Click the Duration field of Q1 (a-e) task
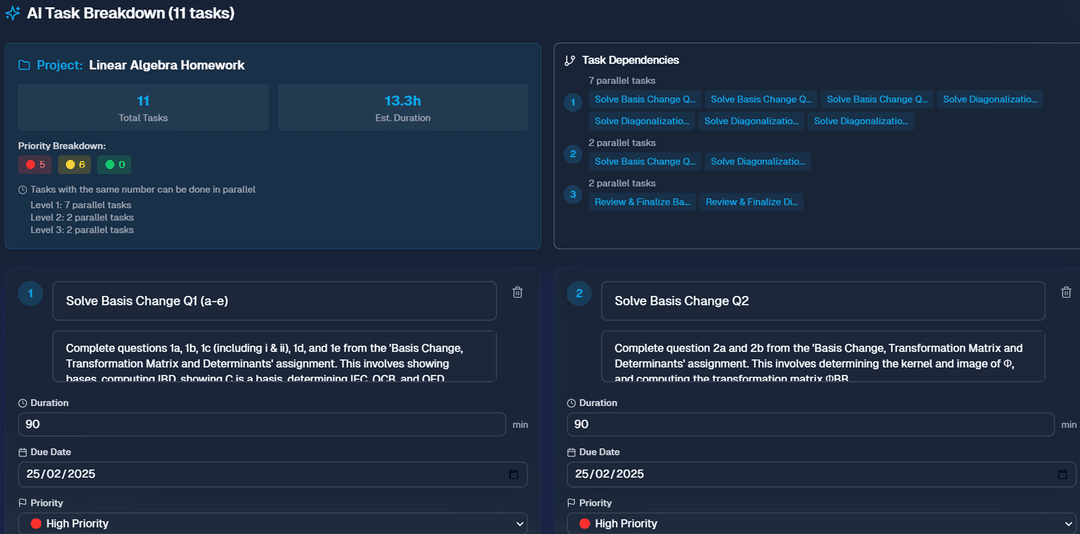This screenshot has width=1080, height=534. (262, 424)
